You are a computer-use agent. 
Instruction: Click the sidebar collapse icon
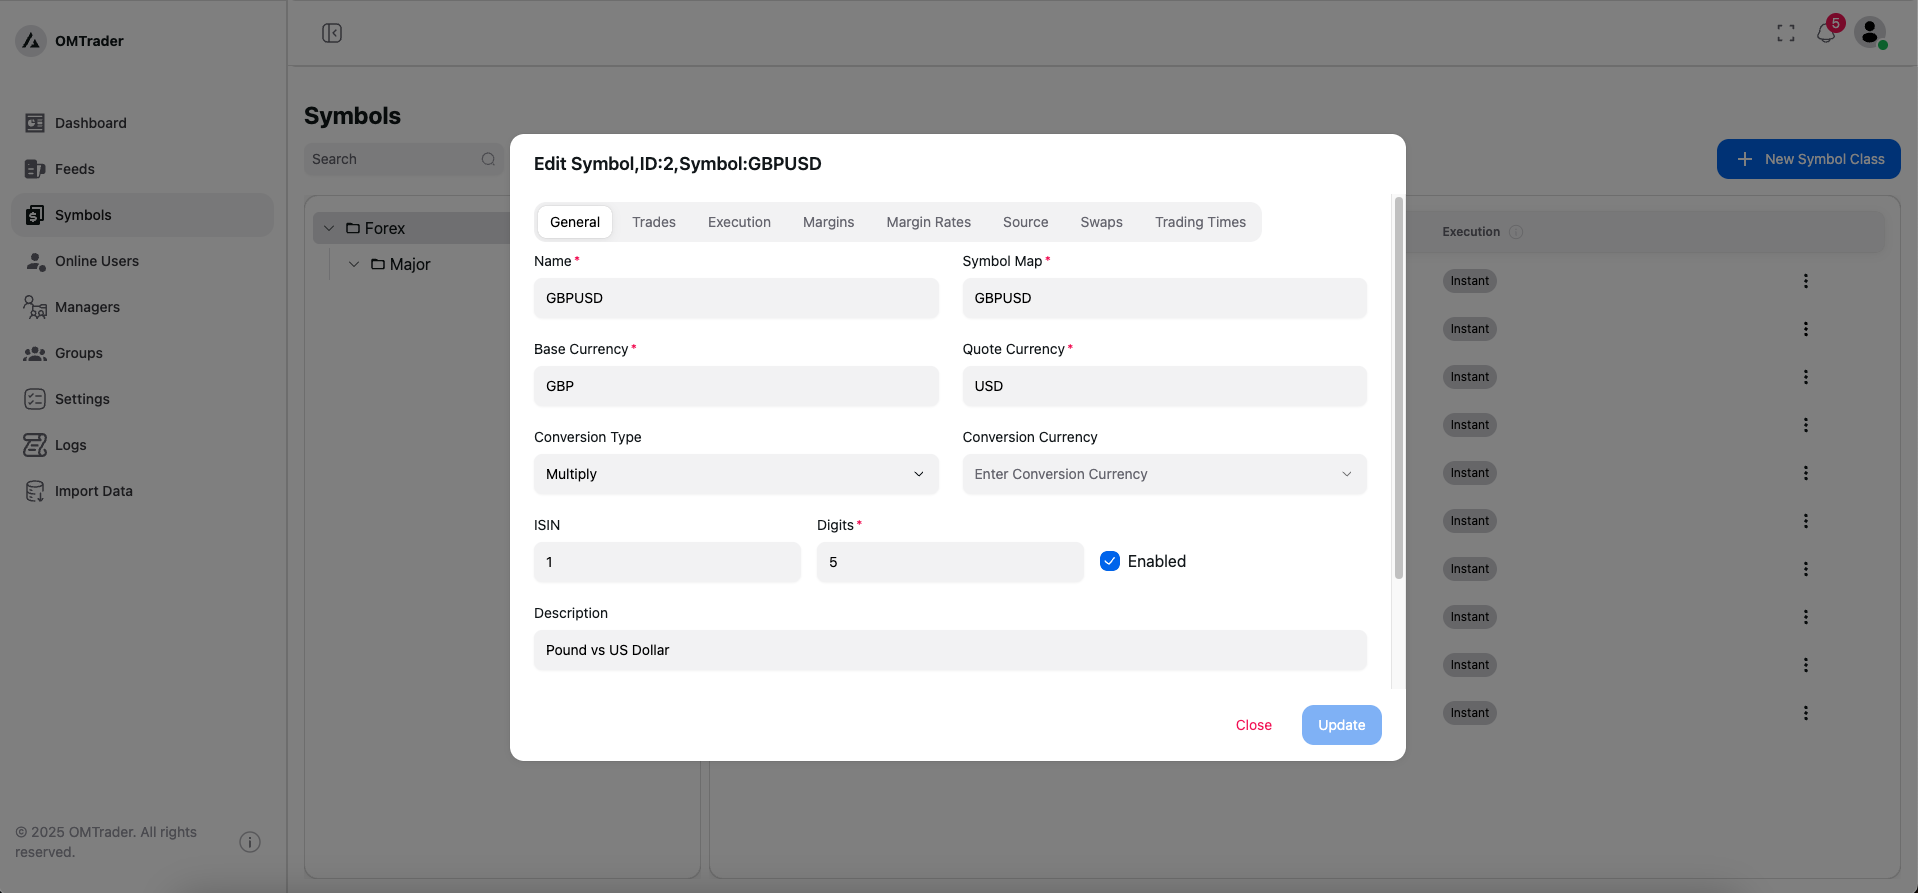tap(332, 33)
